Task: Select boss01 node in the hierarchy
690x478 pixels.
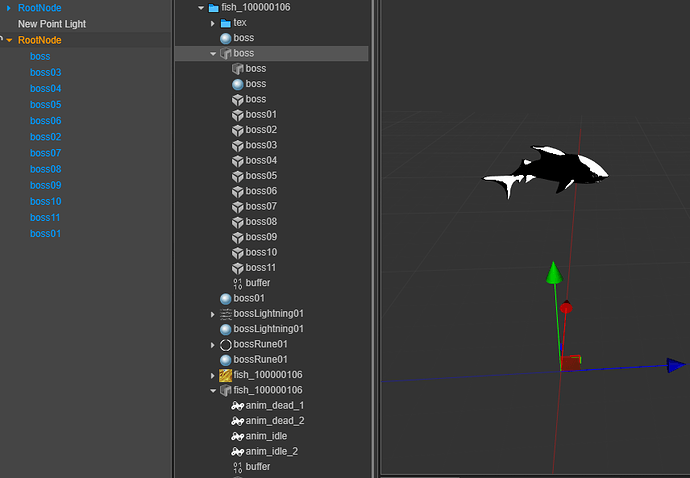Action: (45, 234)
